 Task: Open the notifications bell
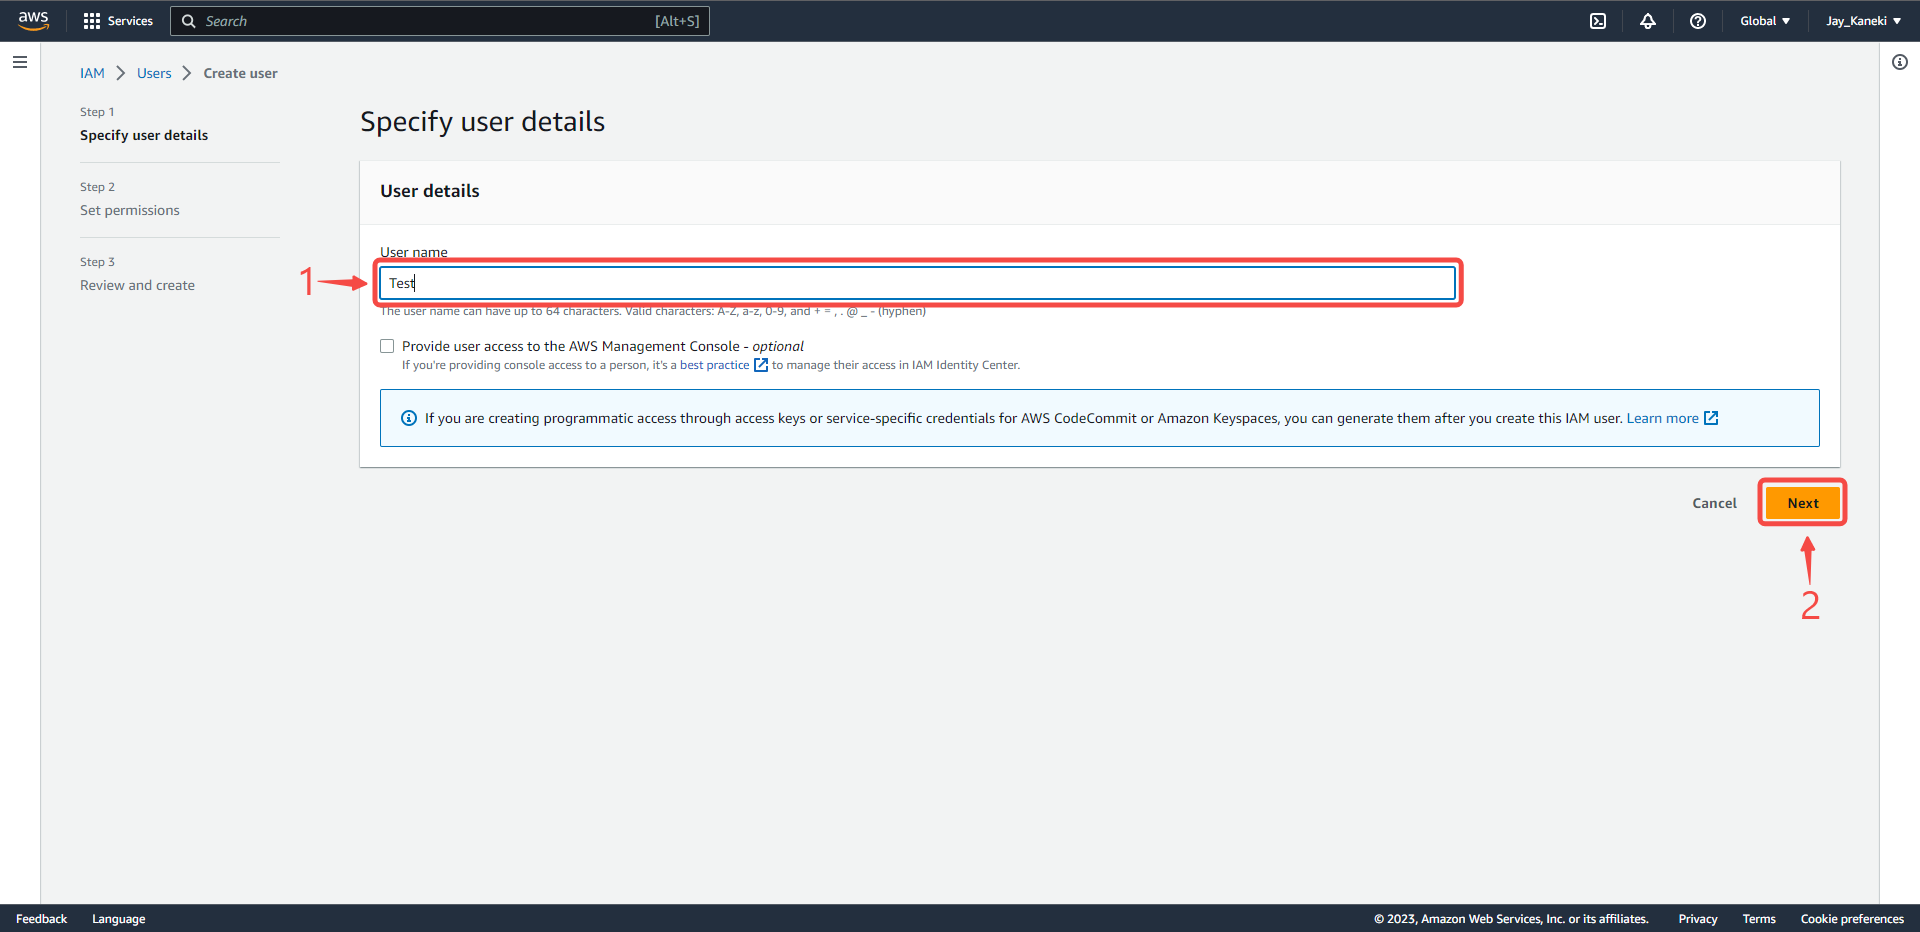coord(1648,21)
